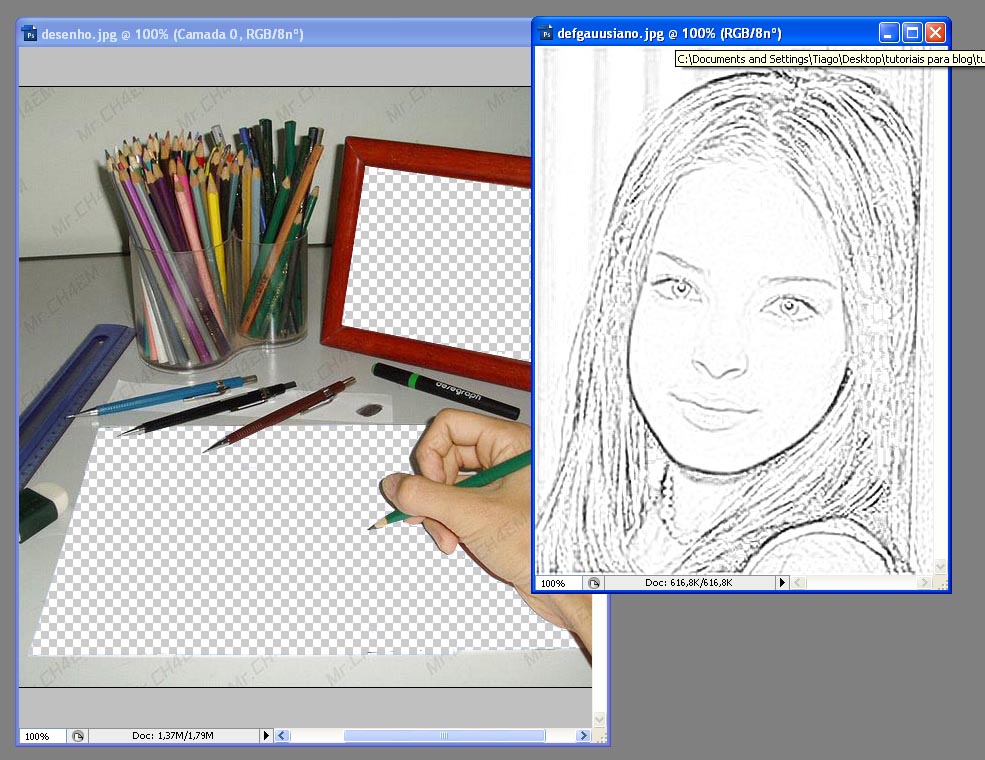Click scroll right arrow in desenho.jpg window

[583, 736]
